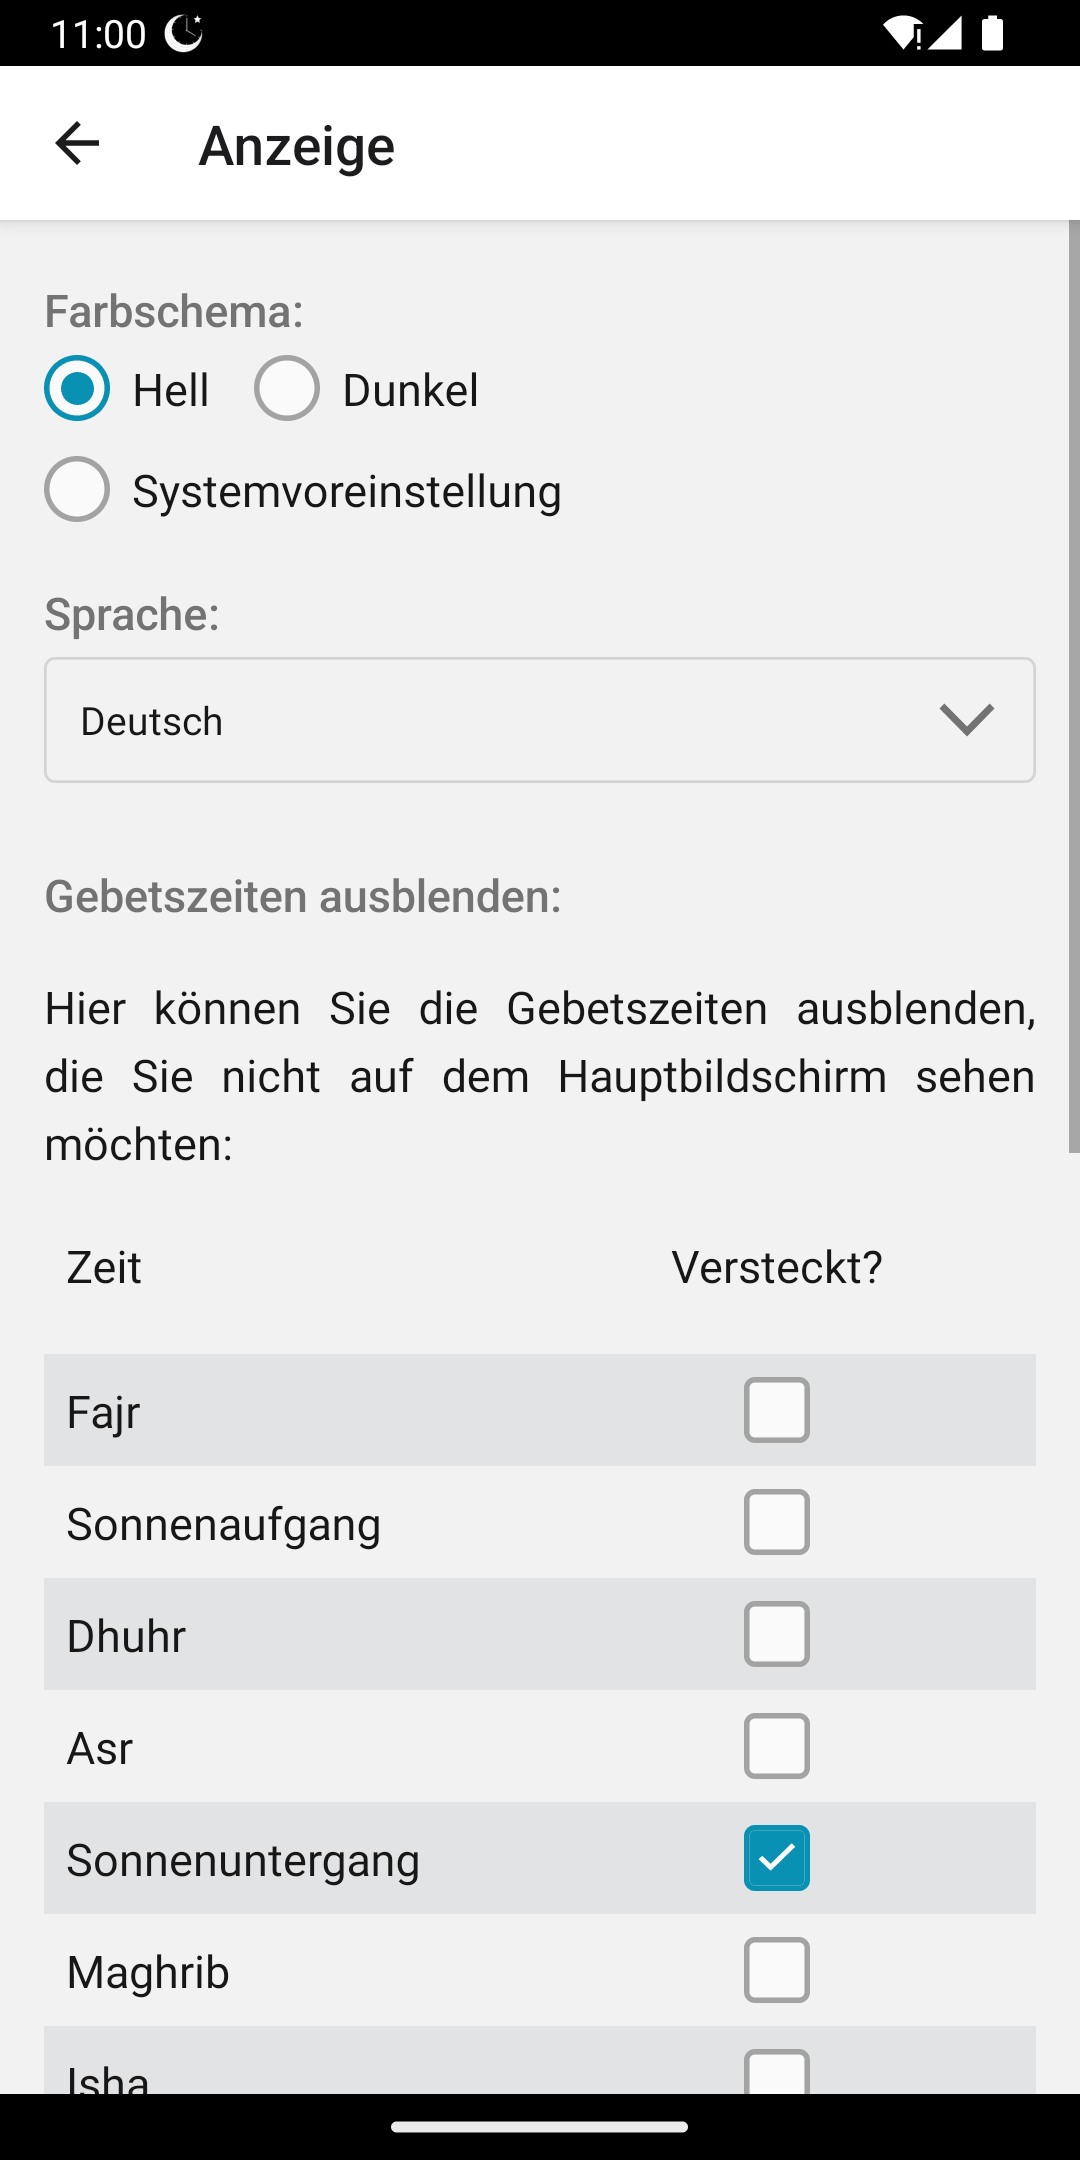Choose the Systemvoreinstellung radio option
Image resolution: width=1080 pixels, height=2160 pixels.
(x=77, y=490)
